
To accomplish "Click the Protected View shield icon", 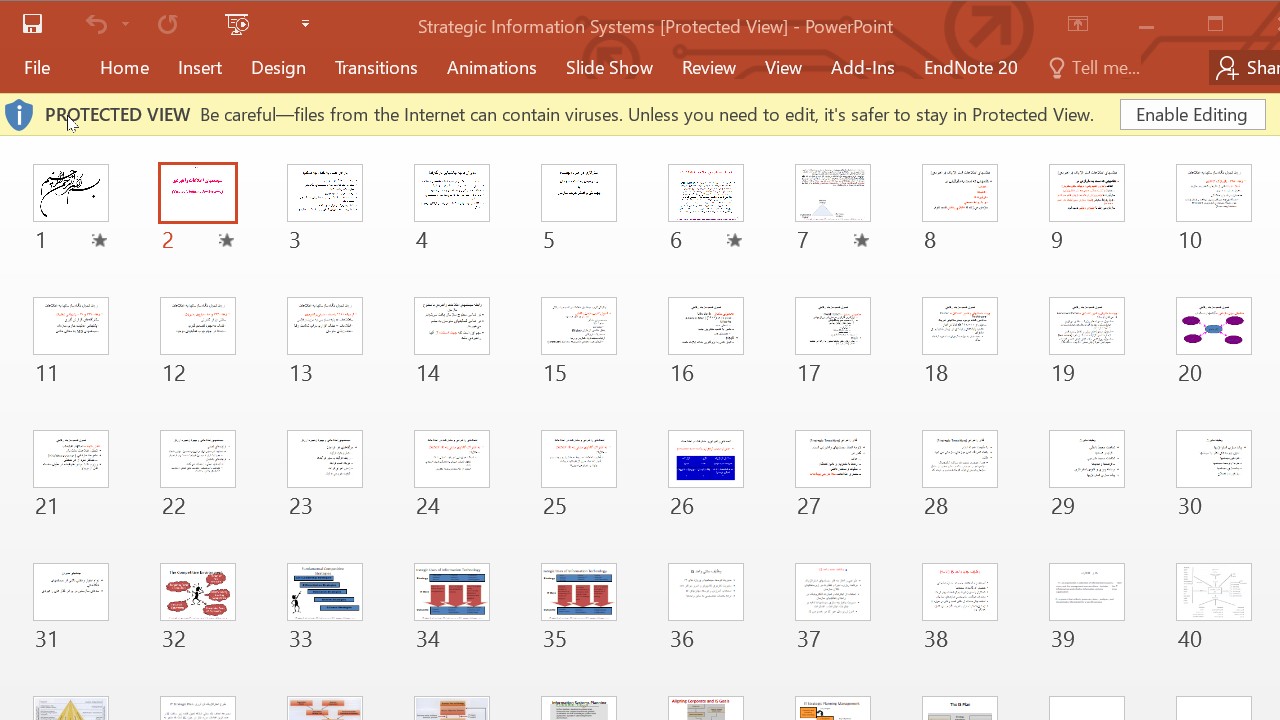I will (x=19, y=115).
